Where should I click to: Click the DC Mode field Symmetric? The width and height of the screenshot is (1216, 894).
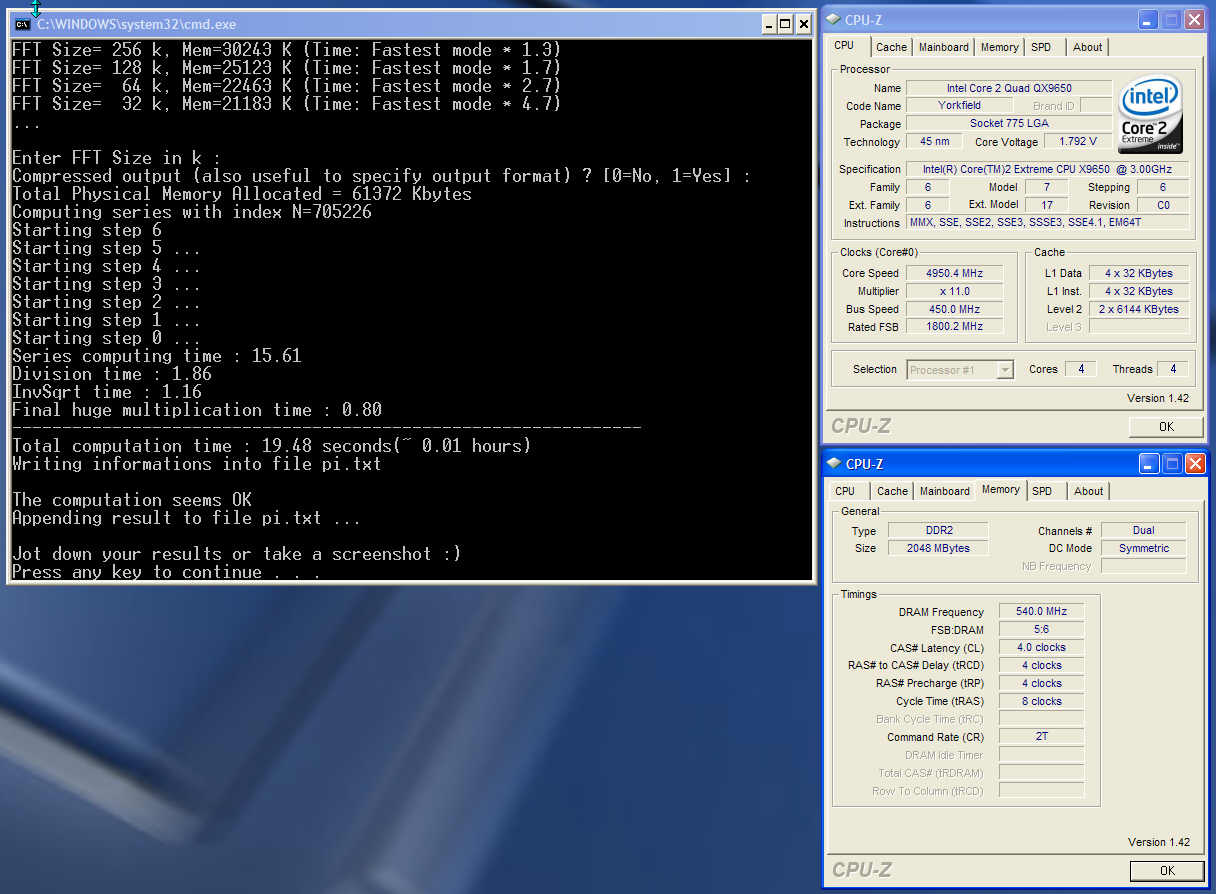(1143, 548)
